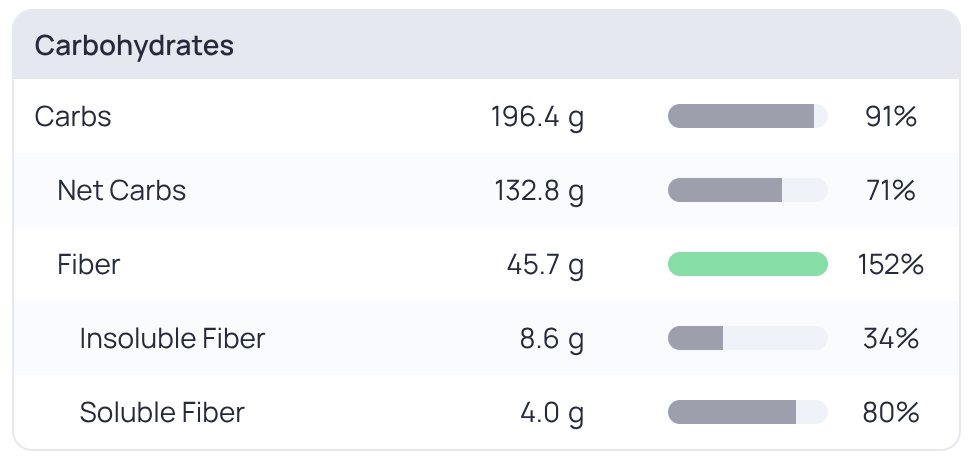
Task: Click the 91% Carbs percentage value
Action: 891,116
